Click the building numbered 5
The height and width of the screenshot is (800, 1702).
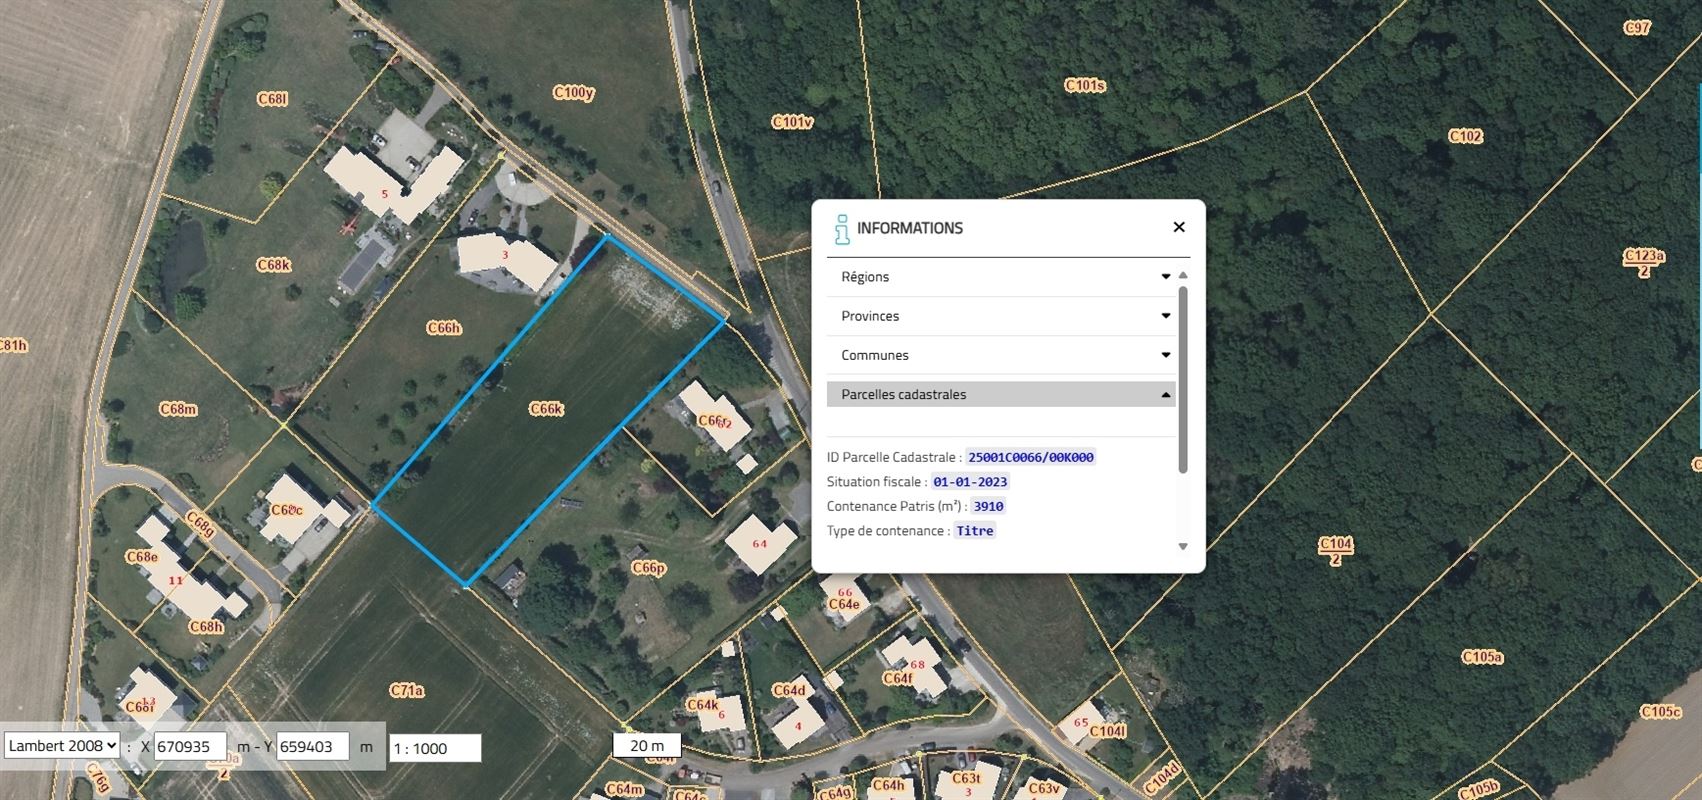(x=384, y=193)
